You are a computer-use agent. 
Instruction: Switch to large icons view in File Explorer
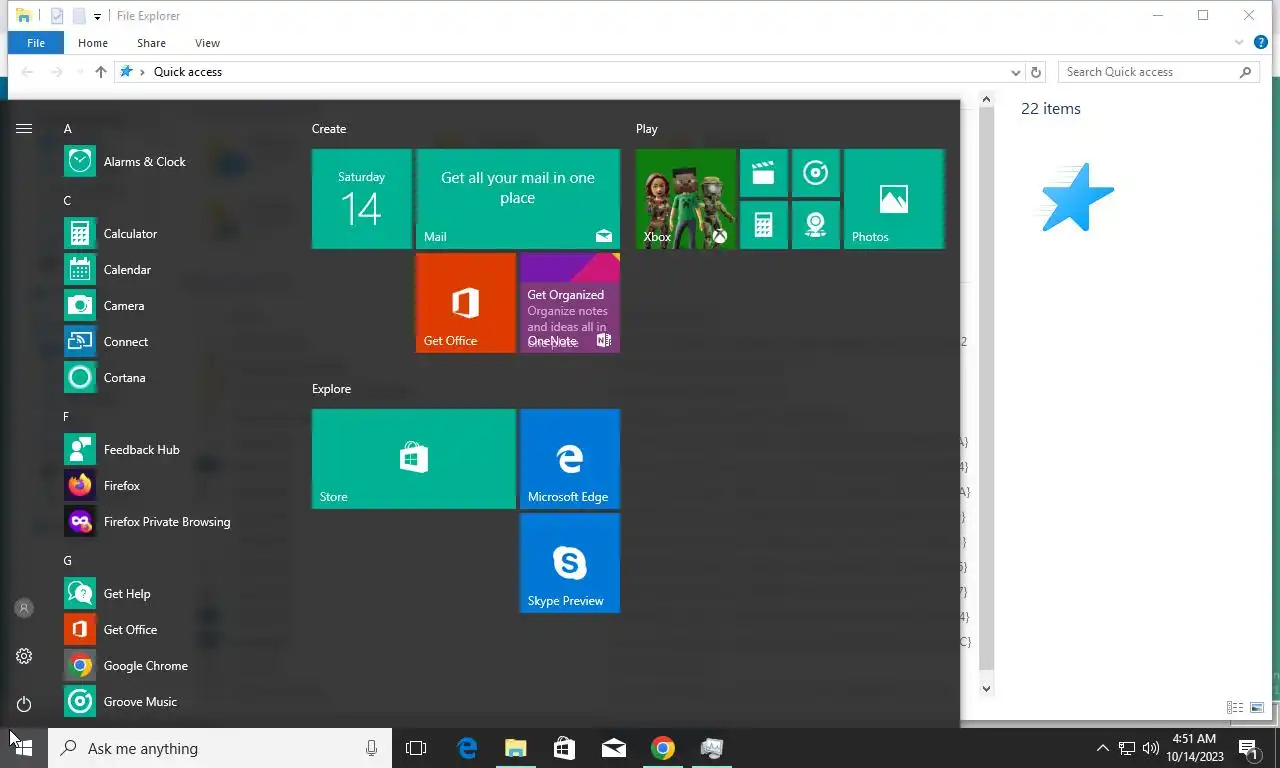click(1257, 707)
